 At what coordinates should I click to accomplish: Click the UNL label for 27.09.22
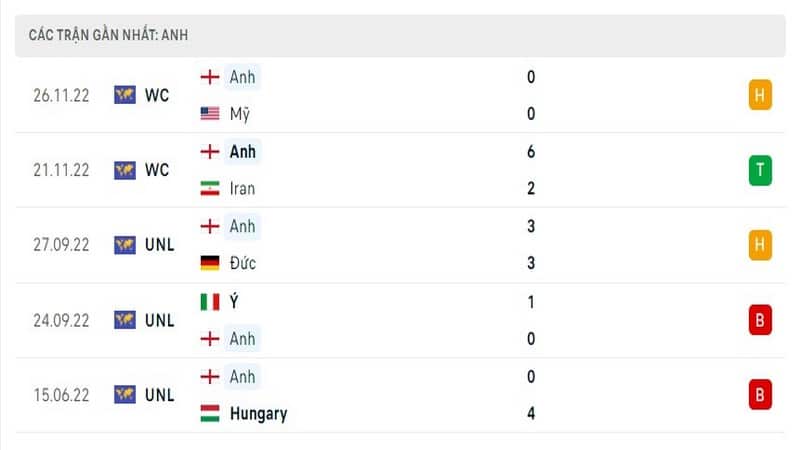(160, 245)
